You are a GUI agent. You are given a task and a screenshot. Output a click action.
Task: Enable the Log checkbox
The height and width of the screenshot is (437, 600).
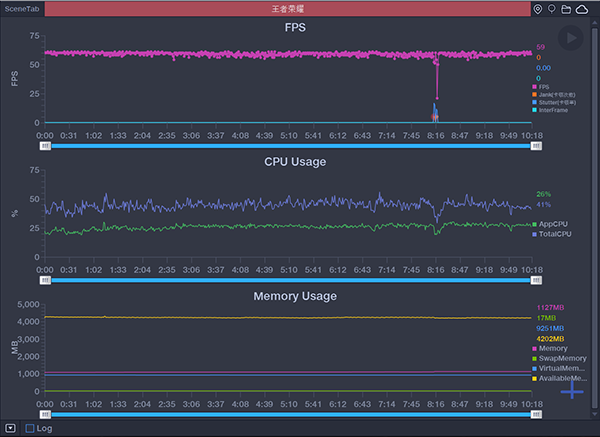point(30,428)
